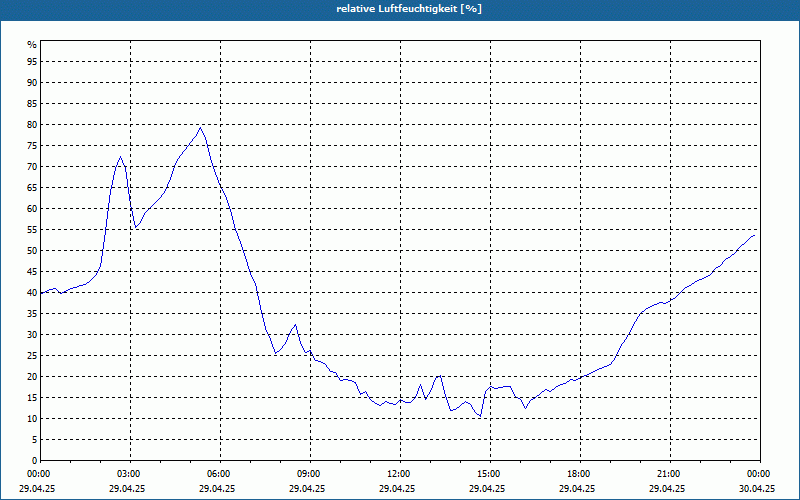Click the '%' unit label on the y-axis
800x500 pixels.
point(32,45)
